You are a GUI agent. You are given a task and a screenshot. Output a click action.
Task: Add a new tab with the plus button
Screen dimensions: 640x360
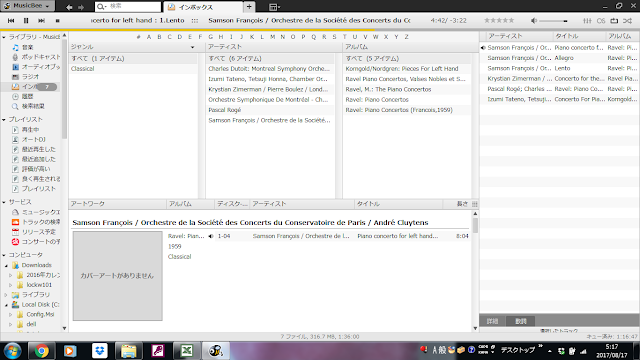point(249,7)
